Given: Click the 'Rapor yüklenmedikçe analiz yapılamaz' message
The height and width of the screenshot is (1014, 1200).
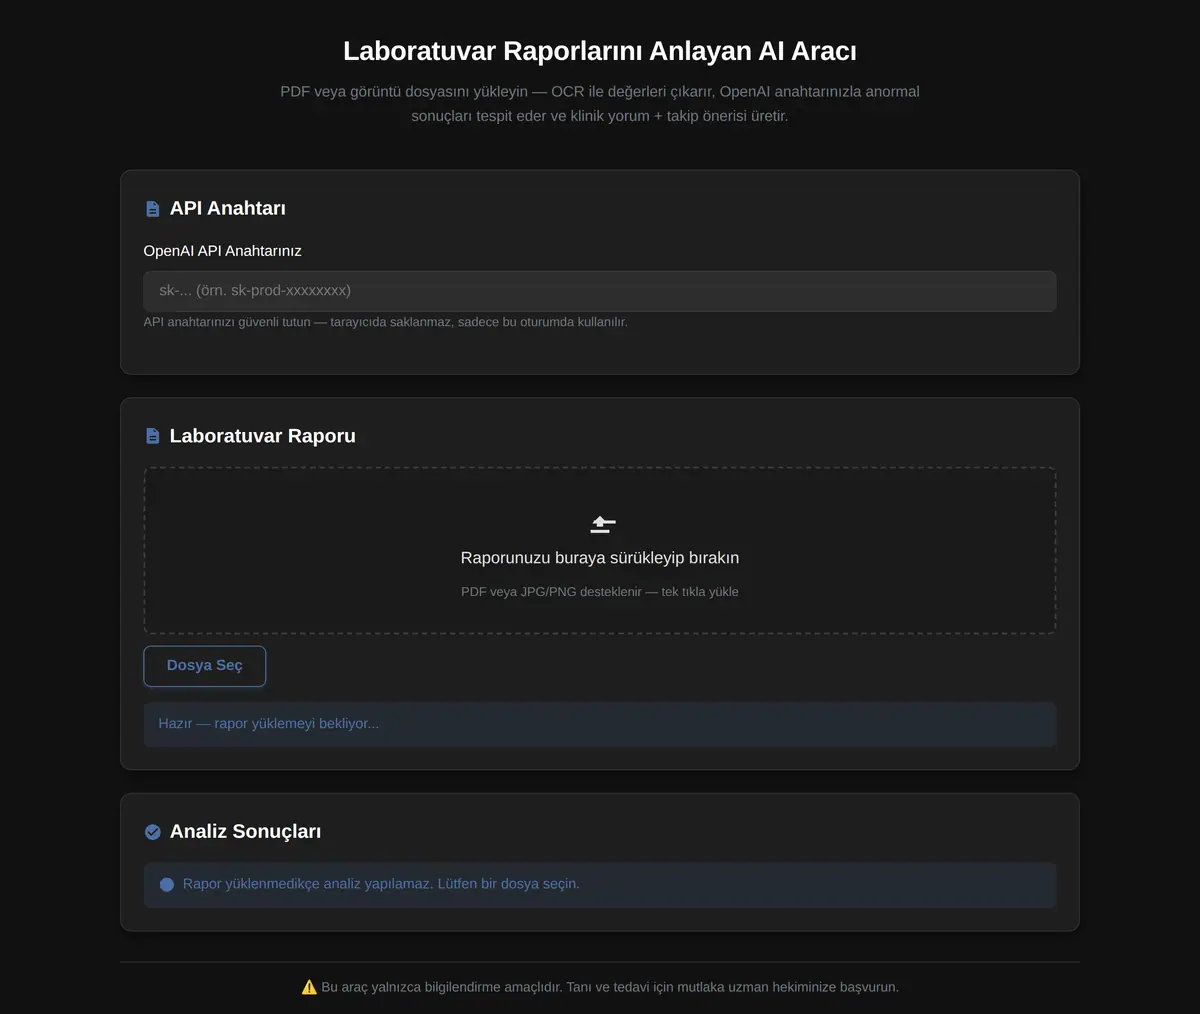Looking at the screenshot, I should click(x=600, y=885).
